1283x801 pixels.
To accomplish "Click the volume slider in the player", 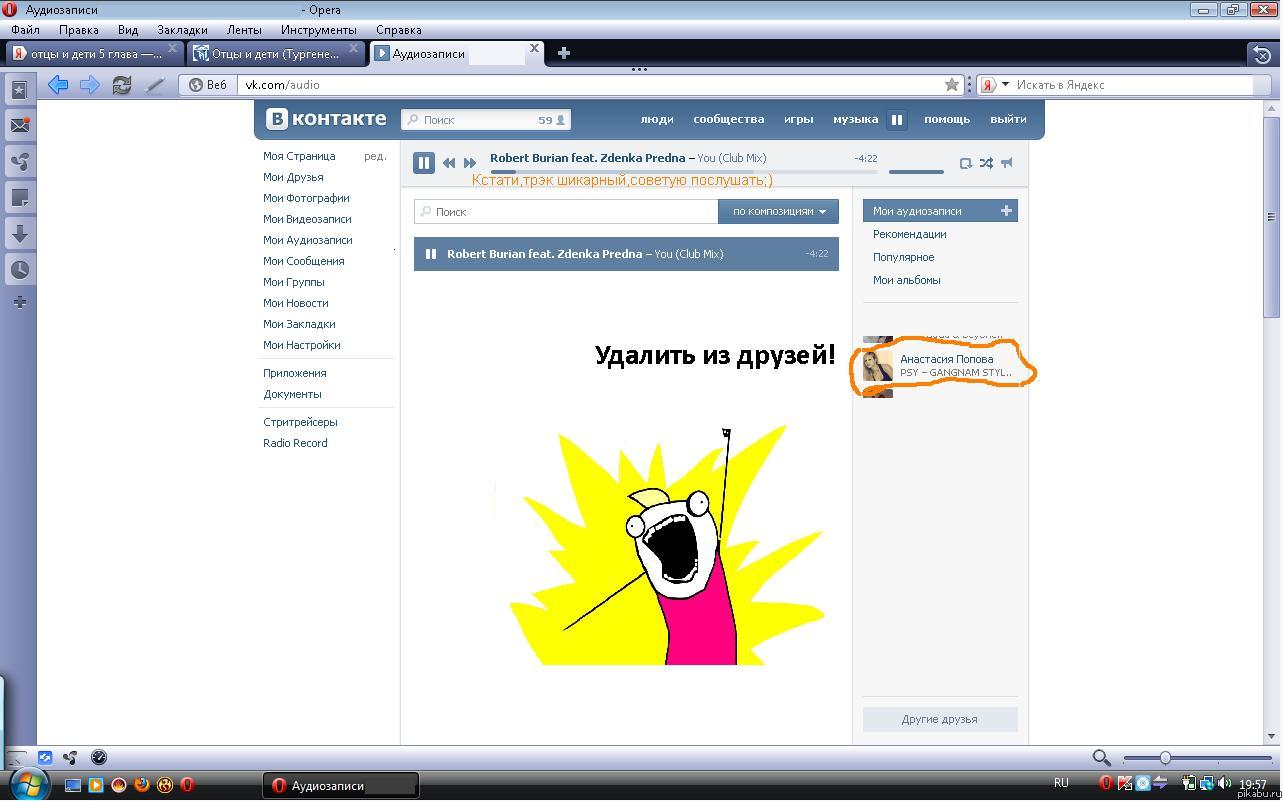I will (x=916, y=172).
